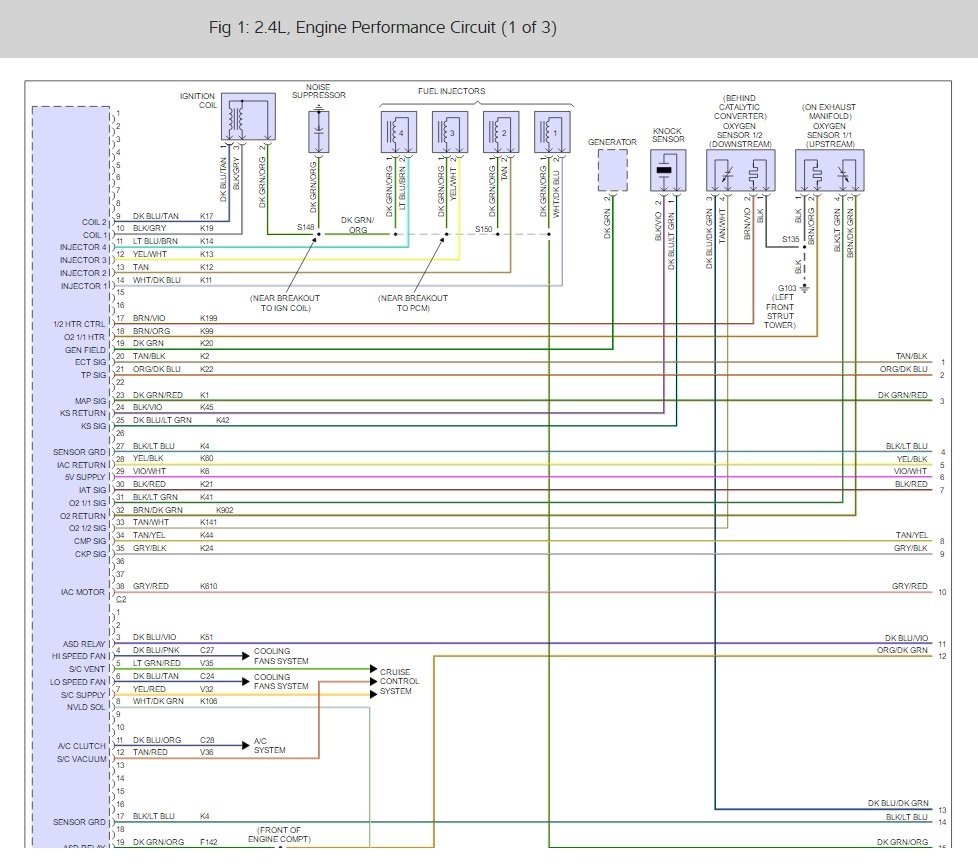Click 'DK GRN/RED K1' wire label at PCM
The image size is (978, 866).
point(171,395)
